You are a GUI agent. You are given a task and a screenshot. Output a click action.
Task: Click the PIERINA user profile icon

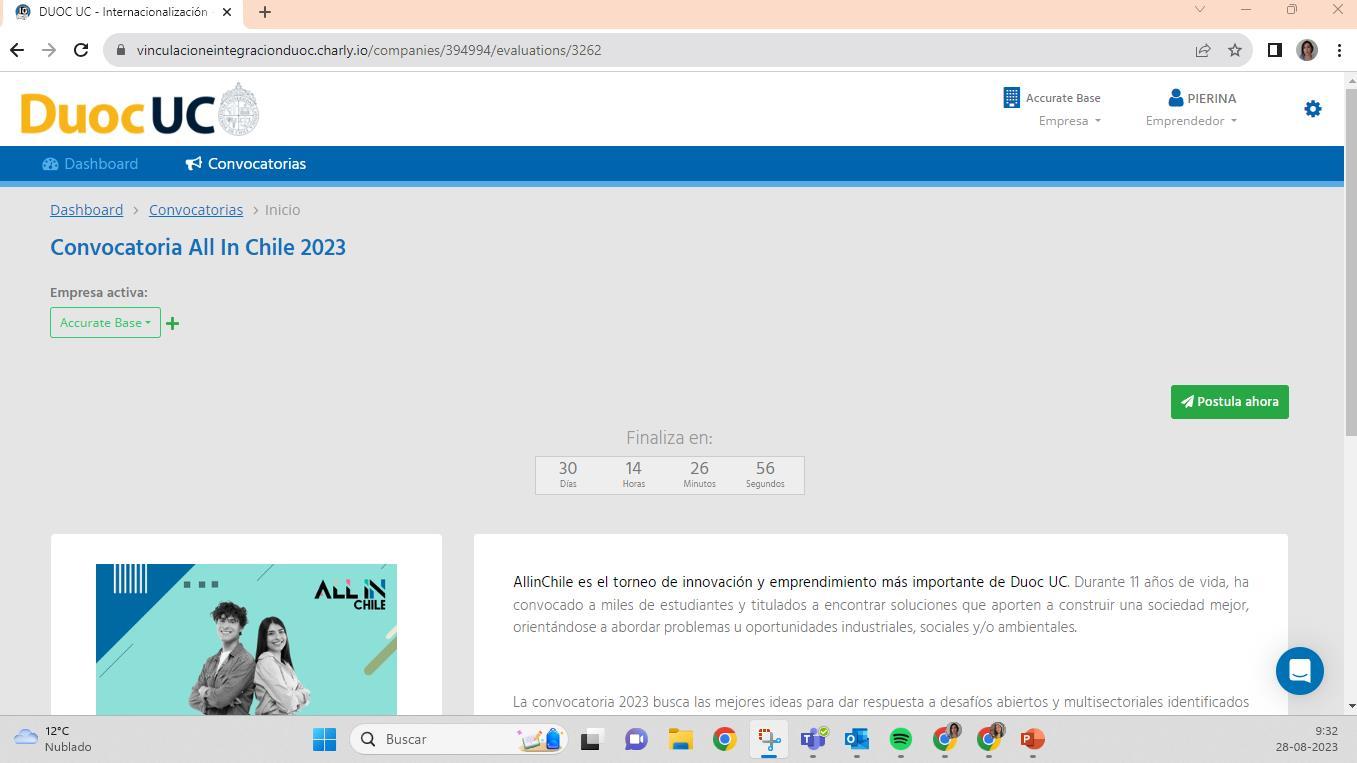[1176, 97]
